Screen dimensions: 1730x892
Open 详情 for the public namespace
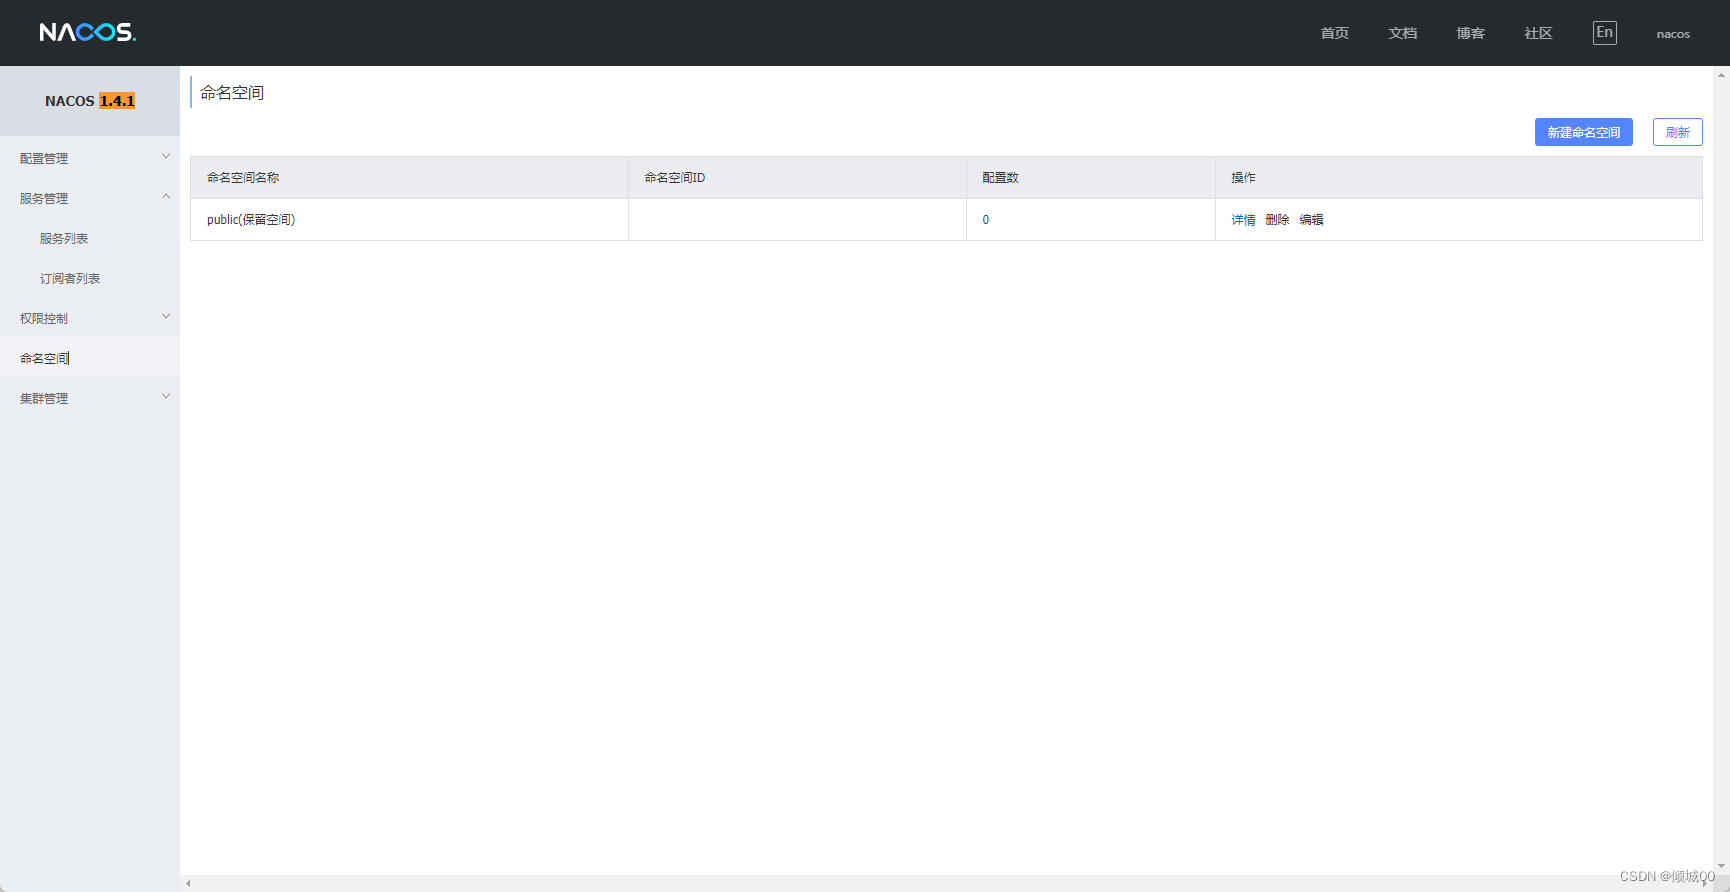1243,220
